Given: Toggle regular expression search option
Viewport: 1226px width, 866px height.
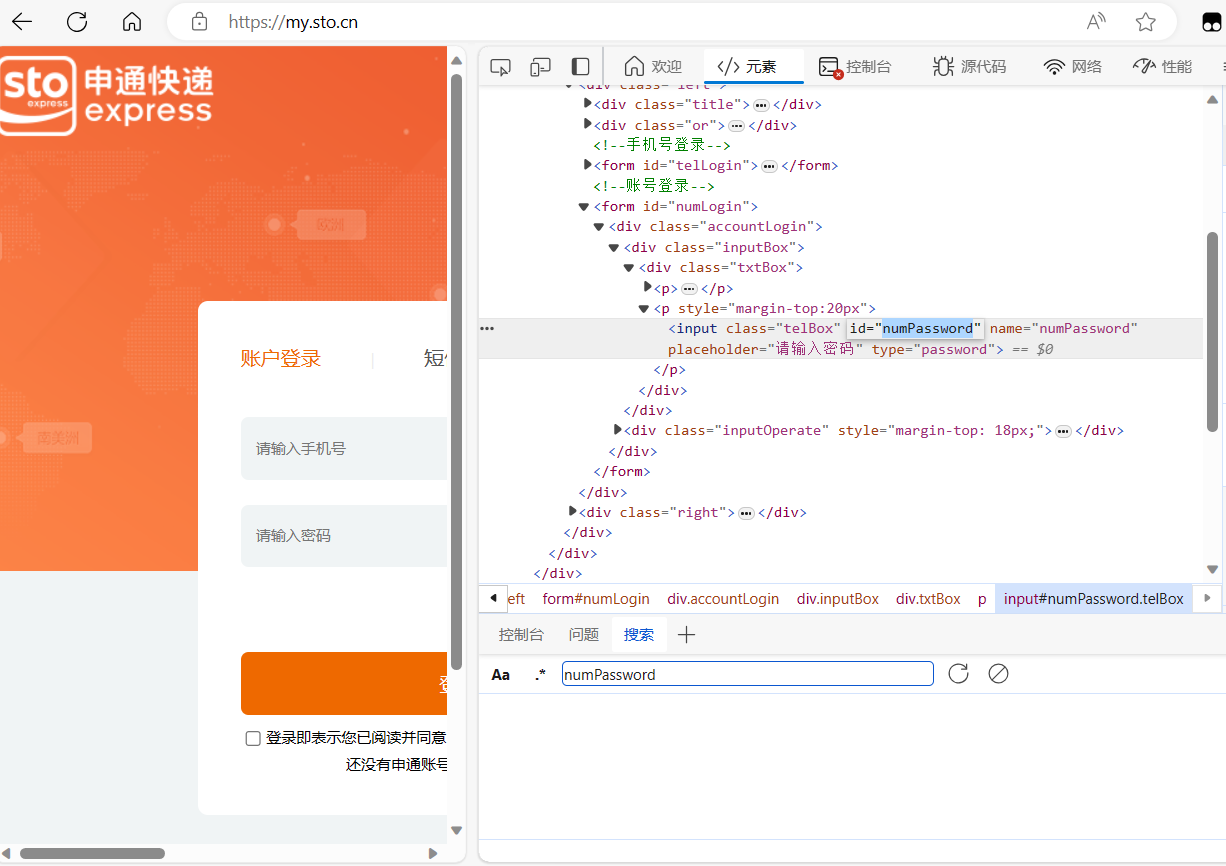Looking at the screenshot, I should point(540,674).
